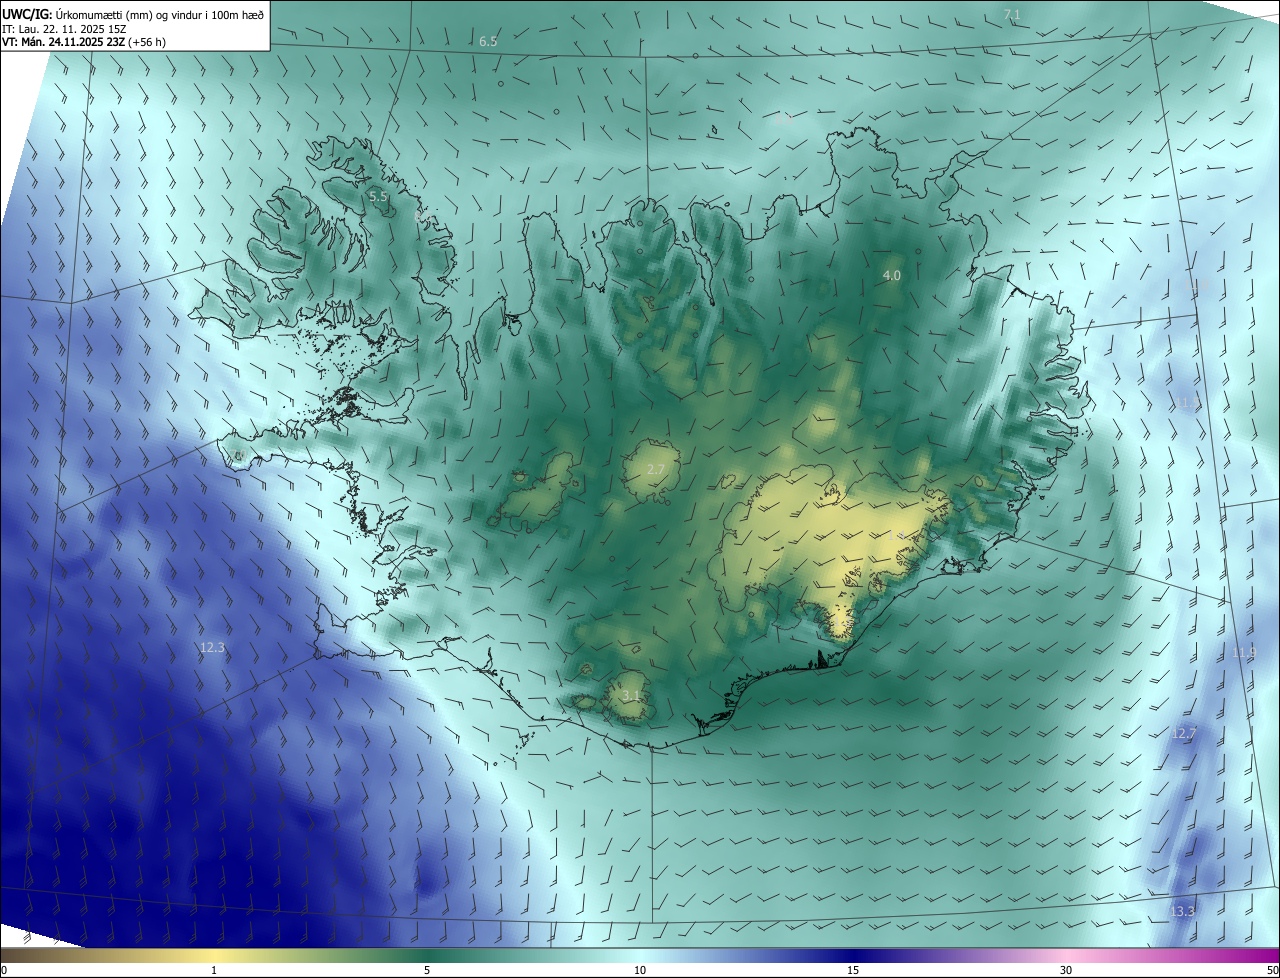Viewport: 1280px width, 978px height.
Task: Click the '0' tick label on the colour scale
Action: point(4,970)
